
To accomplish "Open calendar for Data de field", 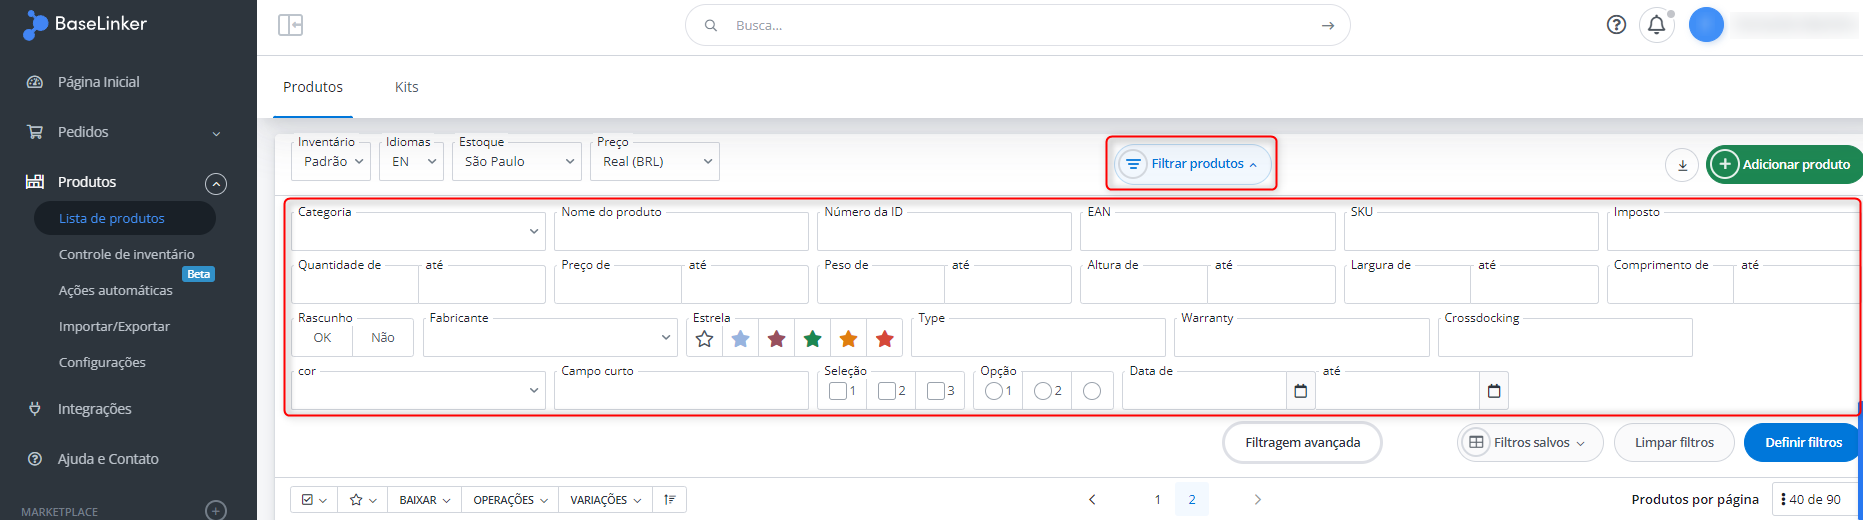I will (1300, 391).
